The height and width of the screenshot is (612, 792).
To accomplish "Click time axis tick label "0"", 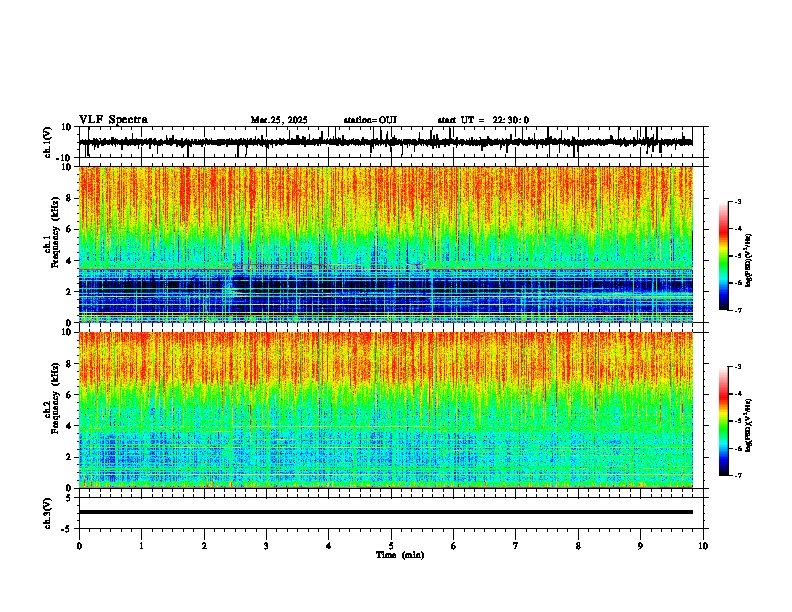I will [x=79, y=546].
